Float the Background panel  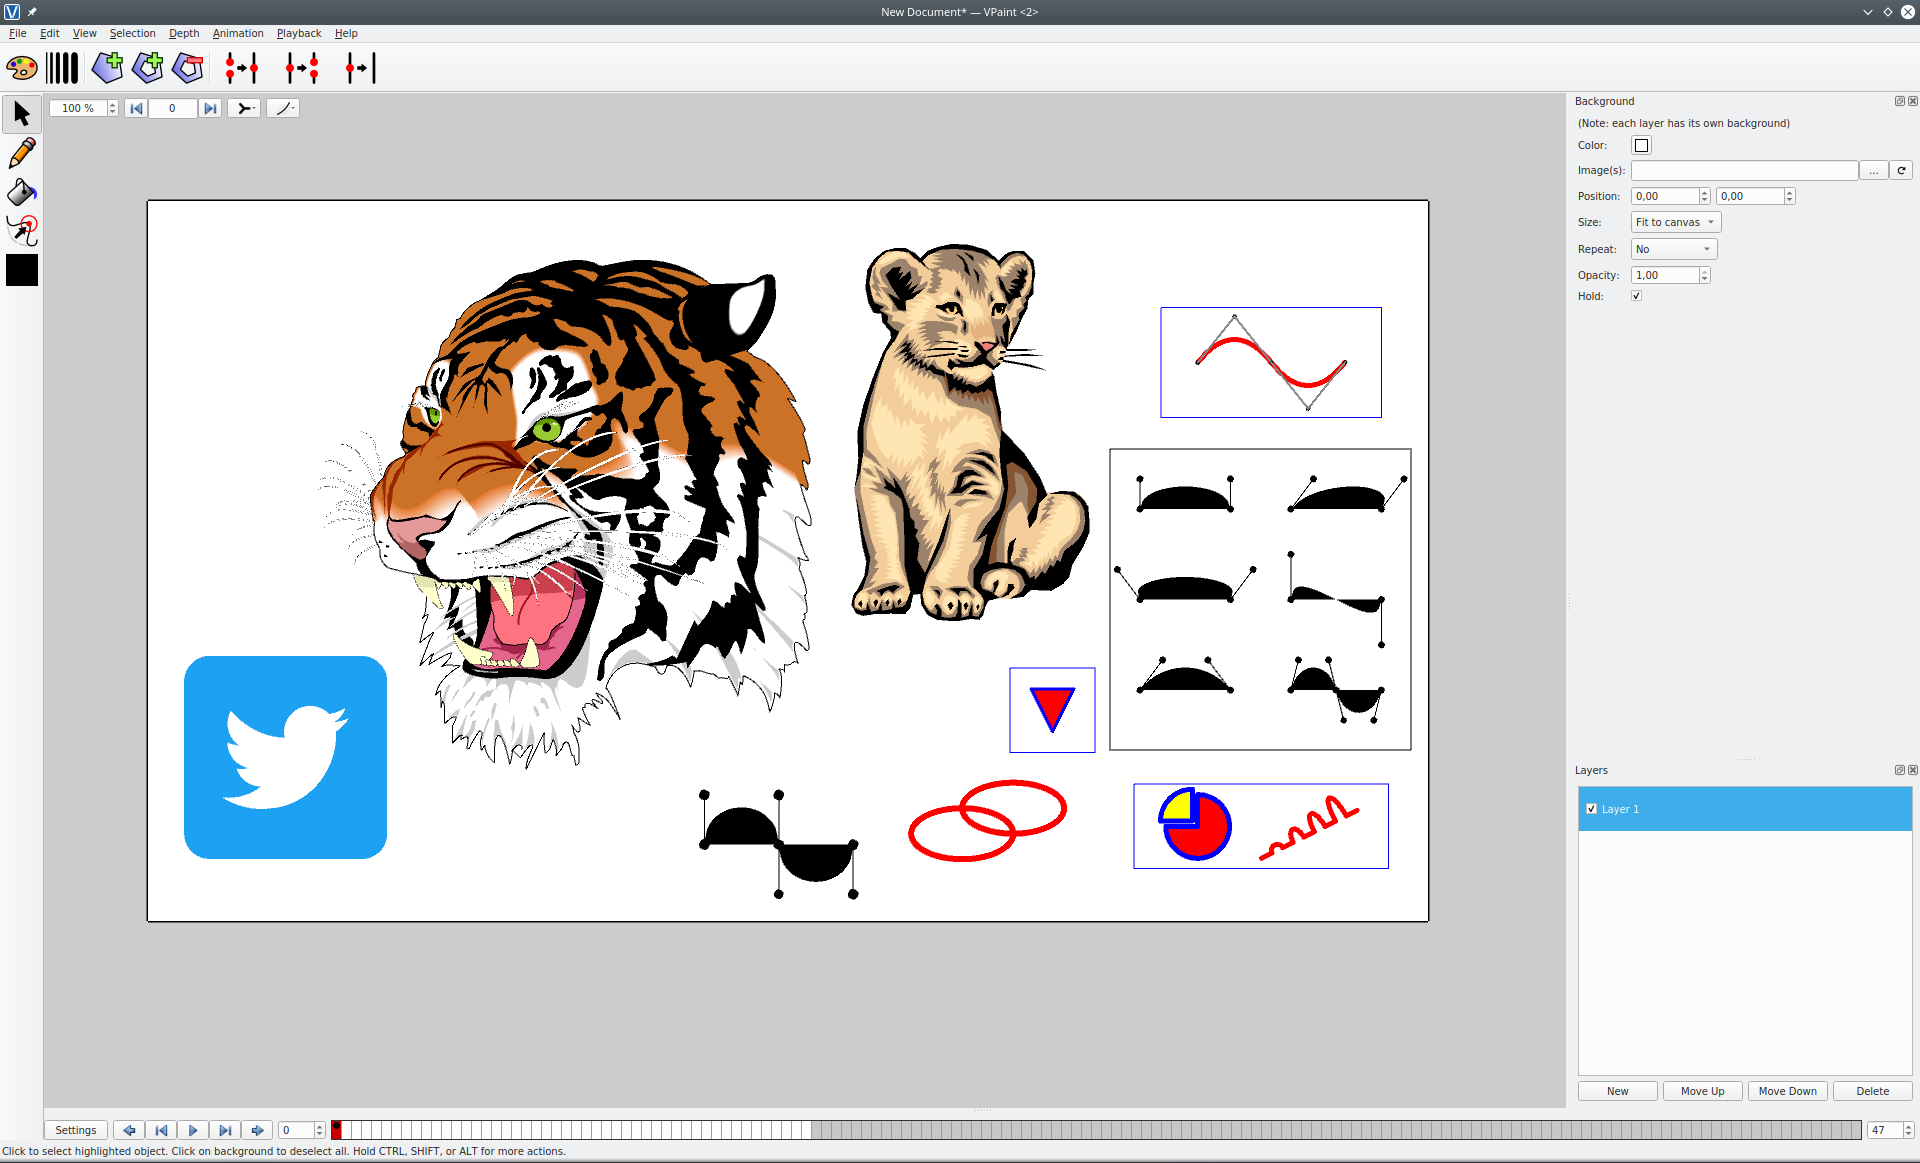click(1899, 101)
